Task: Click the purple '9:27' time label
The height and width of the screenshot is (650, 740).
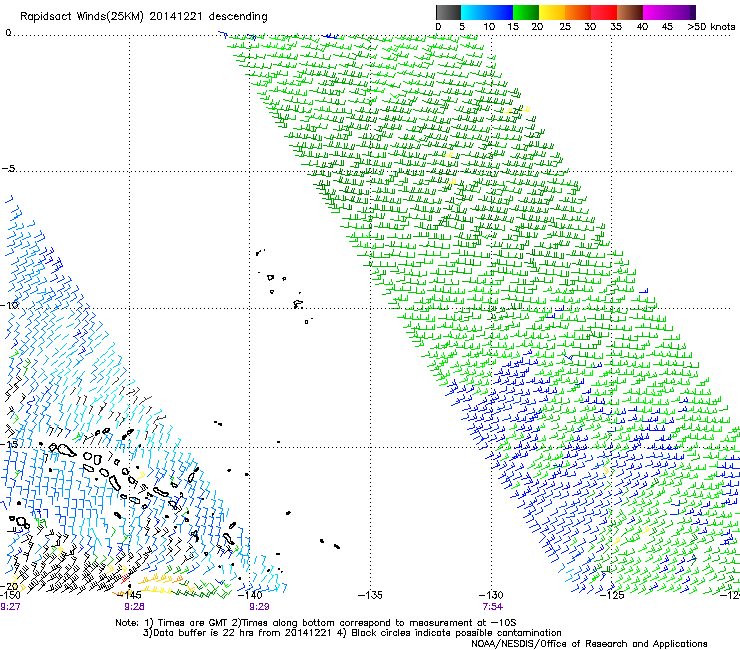Action: tap(10, 607)
